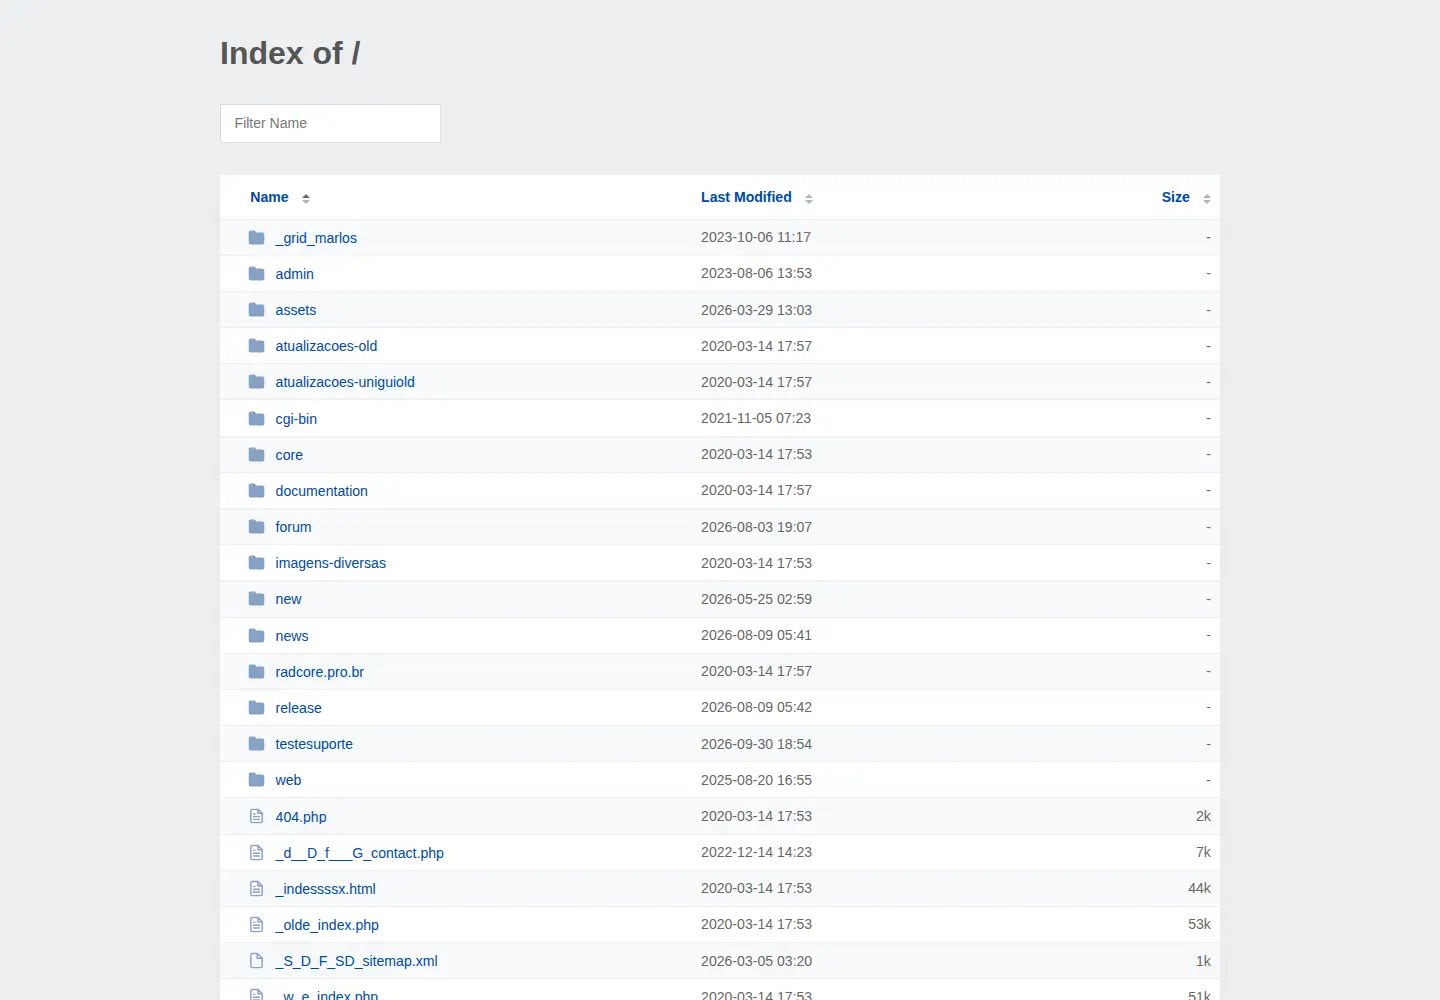Open the news directory link
1440x1000 pixels.
[292, 636]
